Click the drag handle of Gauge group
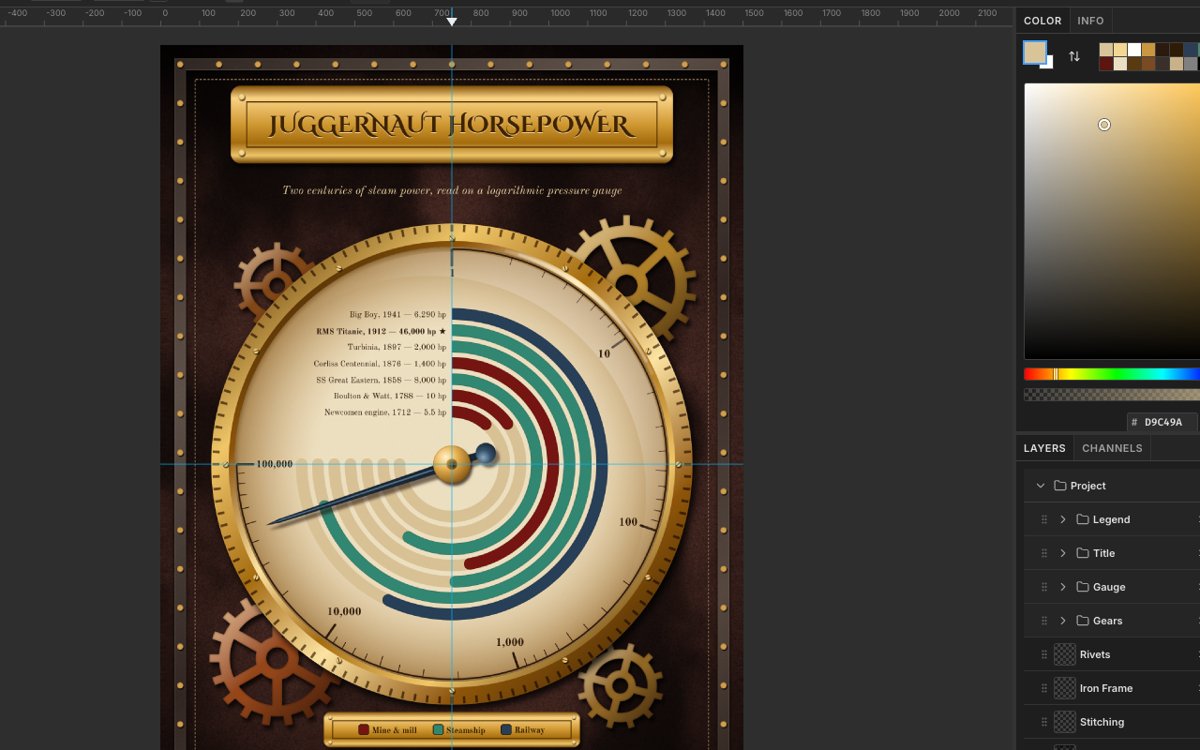1200x750 pixels. pyautogui.click(x=1044, y=587)
